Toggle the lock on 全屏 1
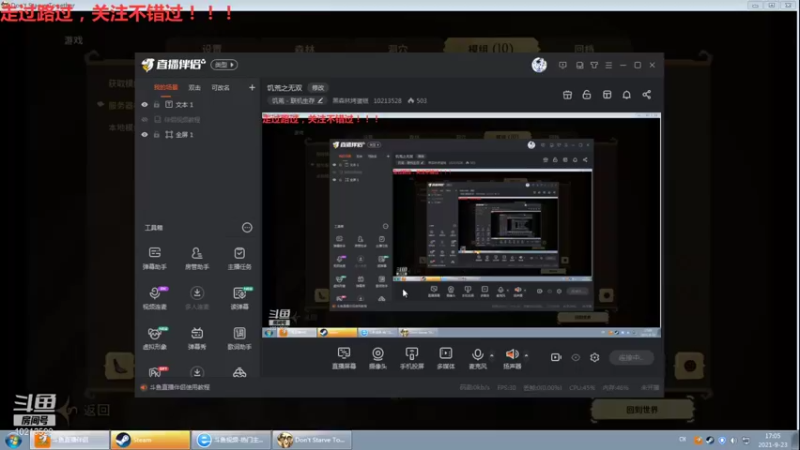Viewport: 800px width, 450px height. coord(157,135)
